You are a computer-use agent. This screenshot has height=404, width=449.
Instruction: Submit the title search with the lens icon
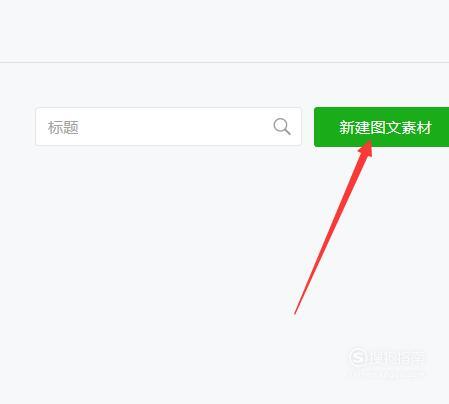(282, 127)
